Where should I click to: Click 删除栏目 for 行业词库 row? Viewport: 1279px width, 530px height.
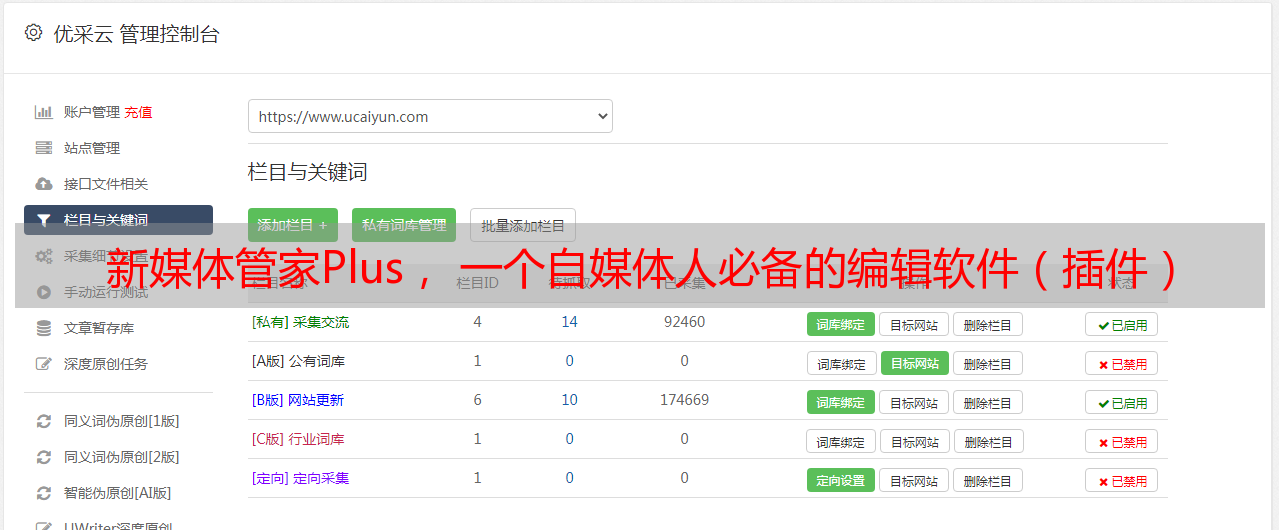988,441
